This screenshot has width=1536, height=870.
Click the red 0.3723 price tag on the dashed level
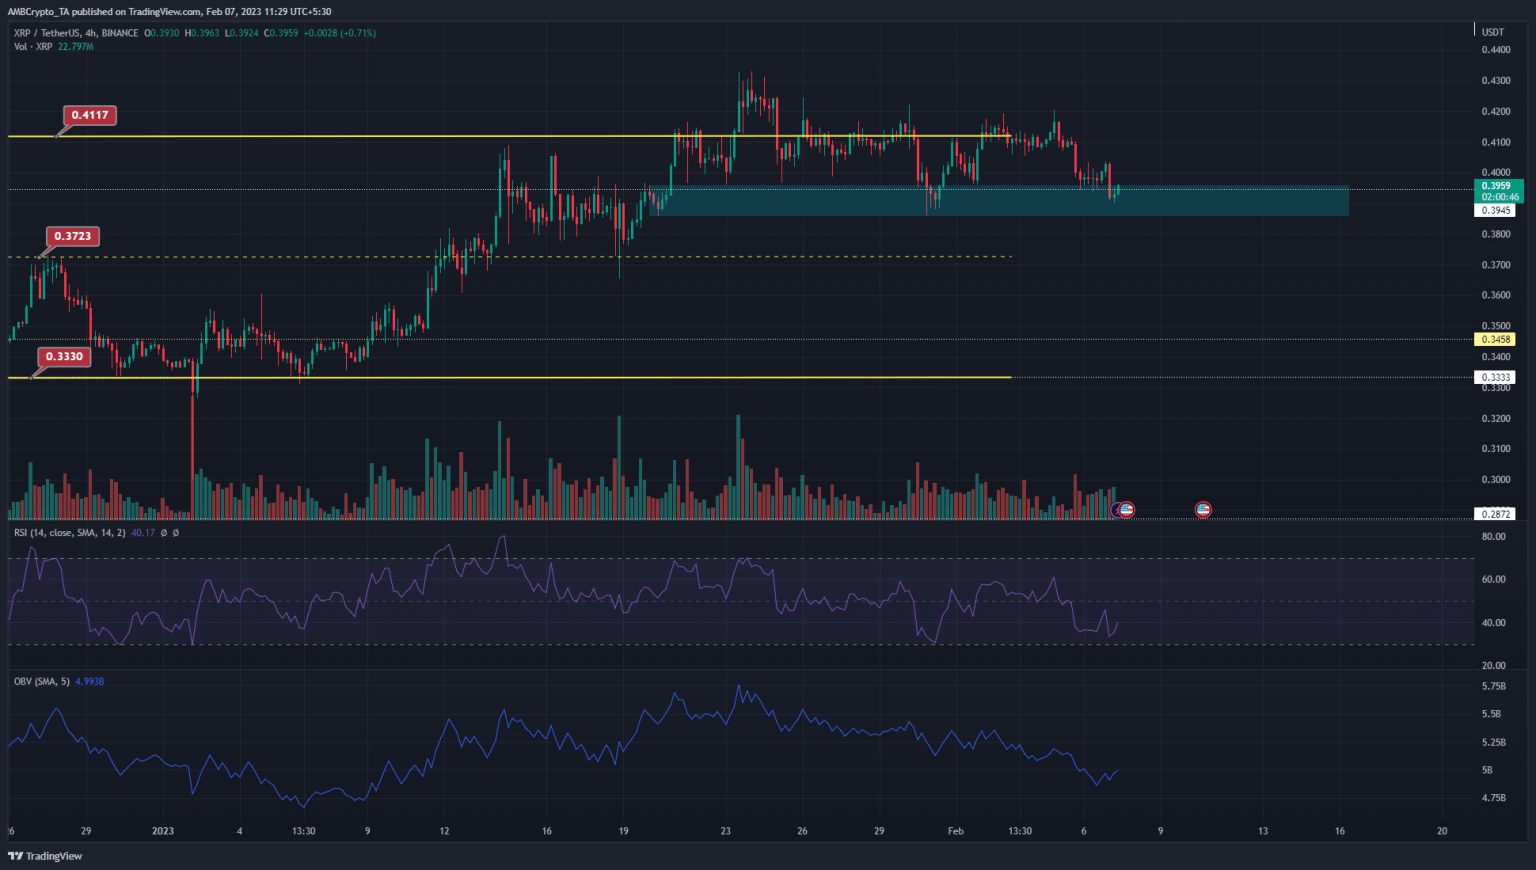[x=75, y=236]
